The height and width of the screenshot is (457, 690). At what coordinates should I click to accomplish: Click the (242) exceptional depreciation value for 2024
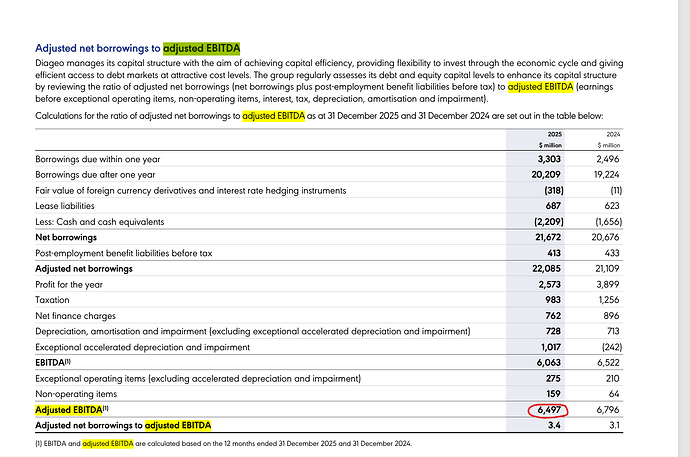610,347
